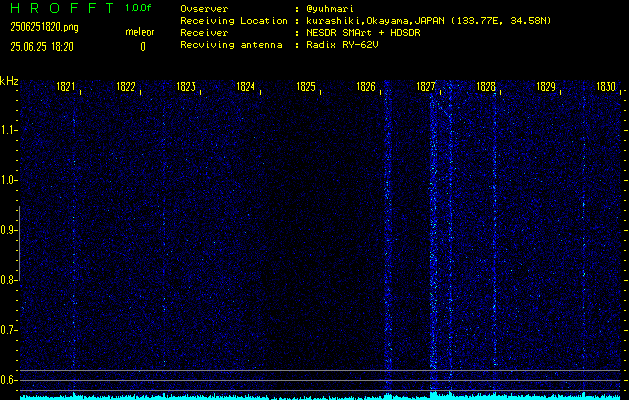The width and height of the screenshot is (629, 400).
Task: Click the Ovserver field label
Action: tap(204, 9)
